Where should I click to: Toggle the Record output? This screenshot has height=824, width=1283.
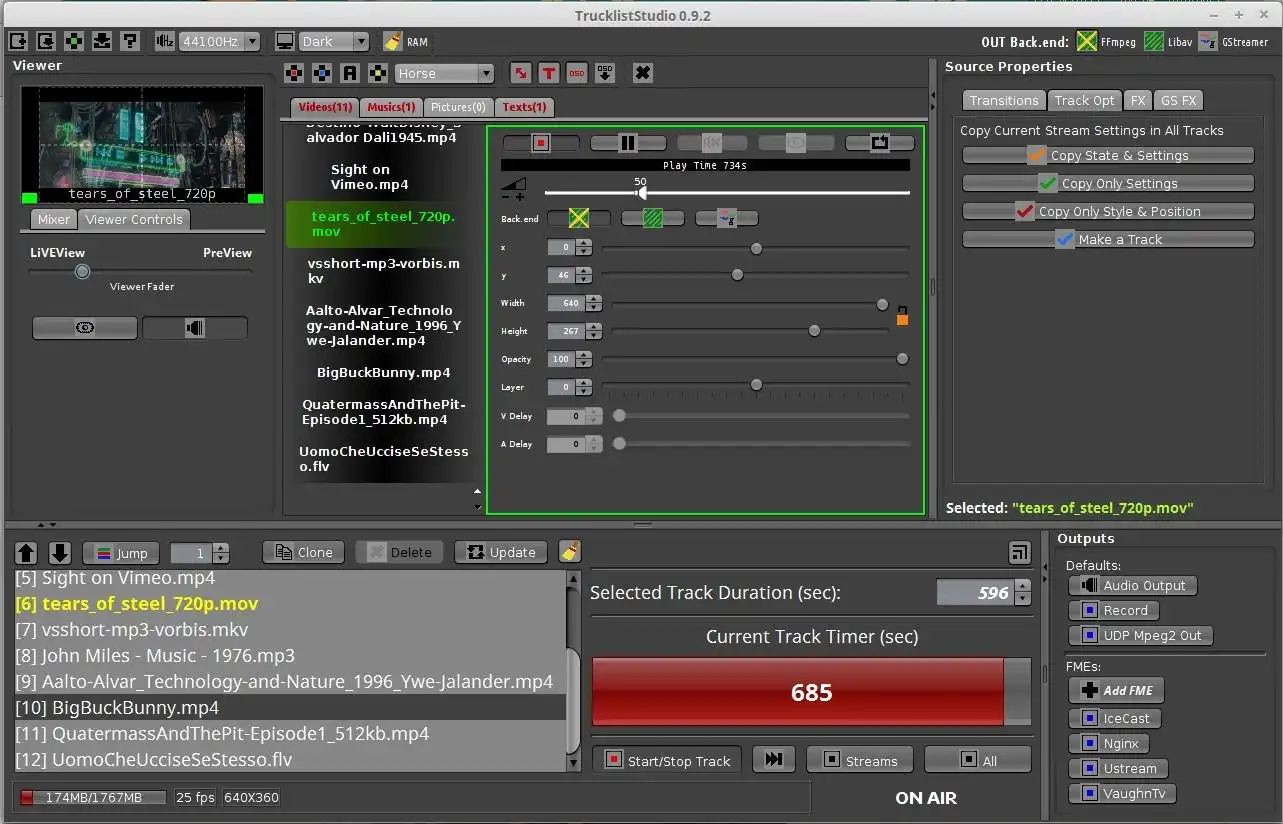coord(1114,610)
